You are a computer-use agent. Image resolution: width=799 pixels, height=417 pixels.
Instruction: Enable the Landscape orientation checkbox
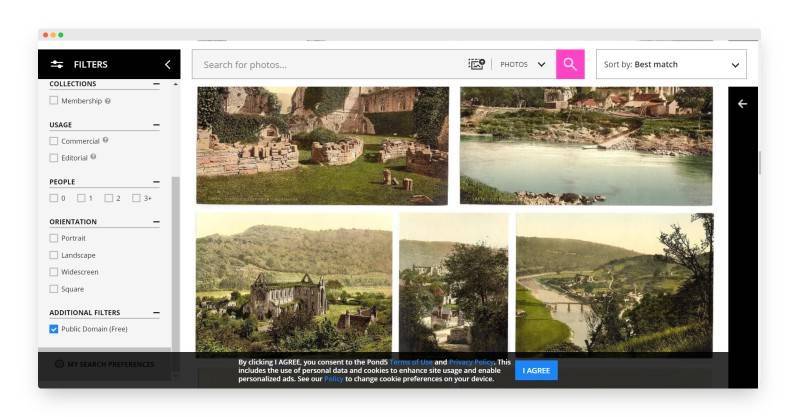click(54, 255)
